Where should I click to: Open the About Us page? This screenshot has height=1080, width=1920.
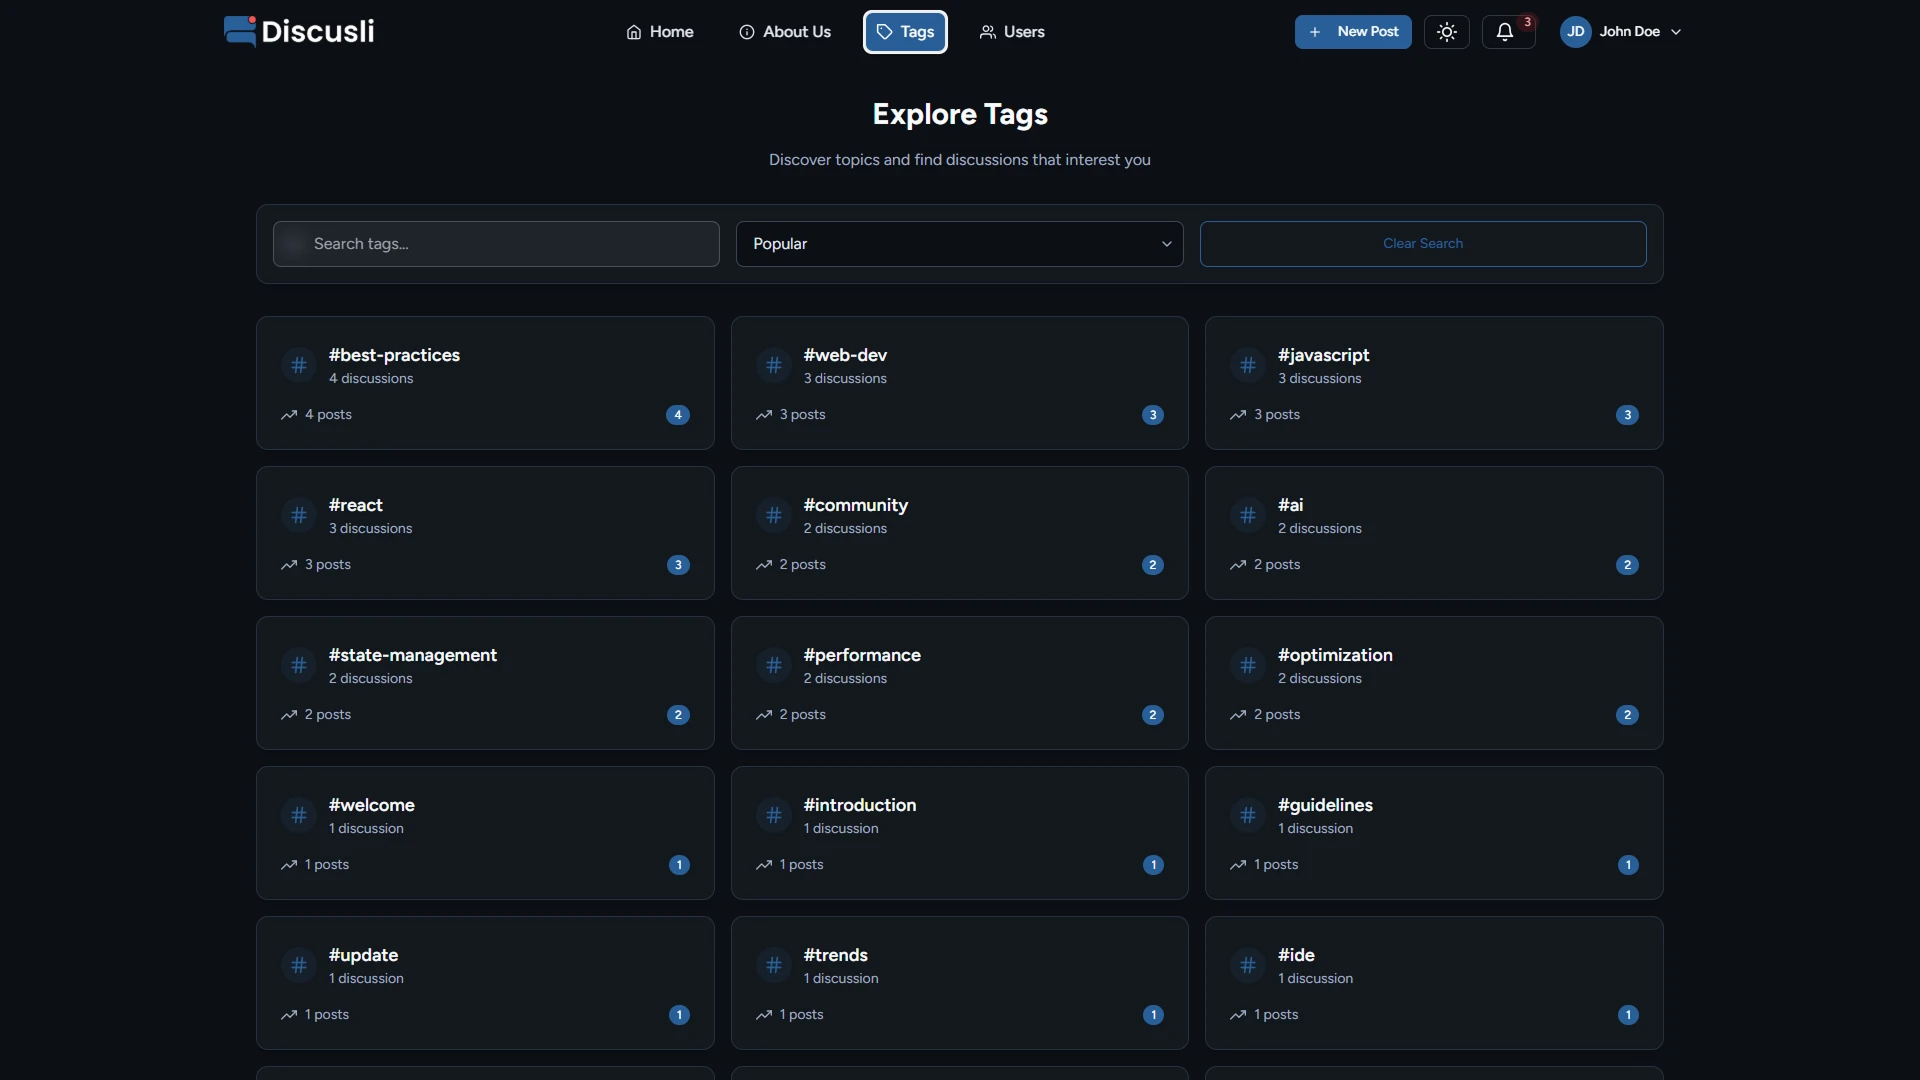pos(785,32)
